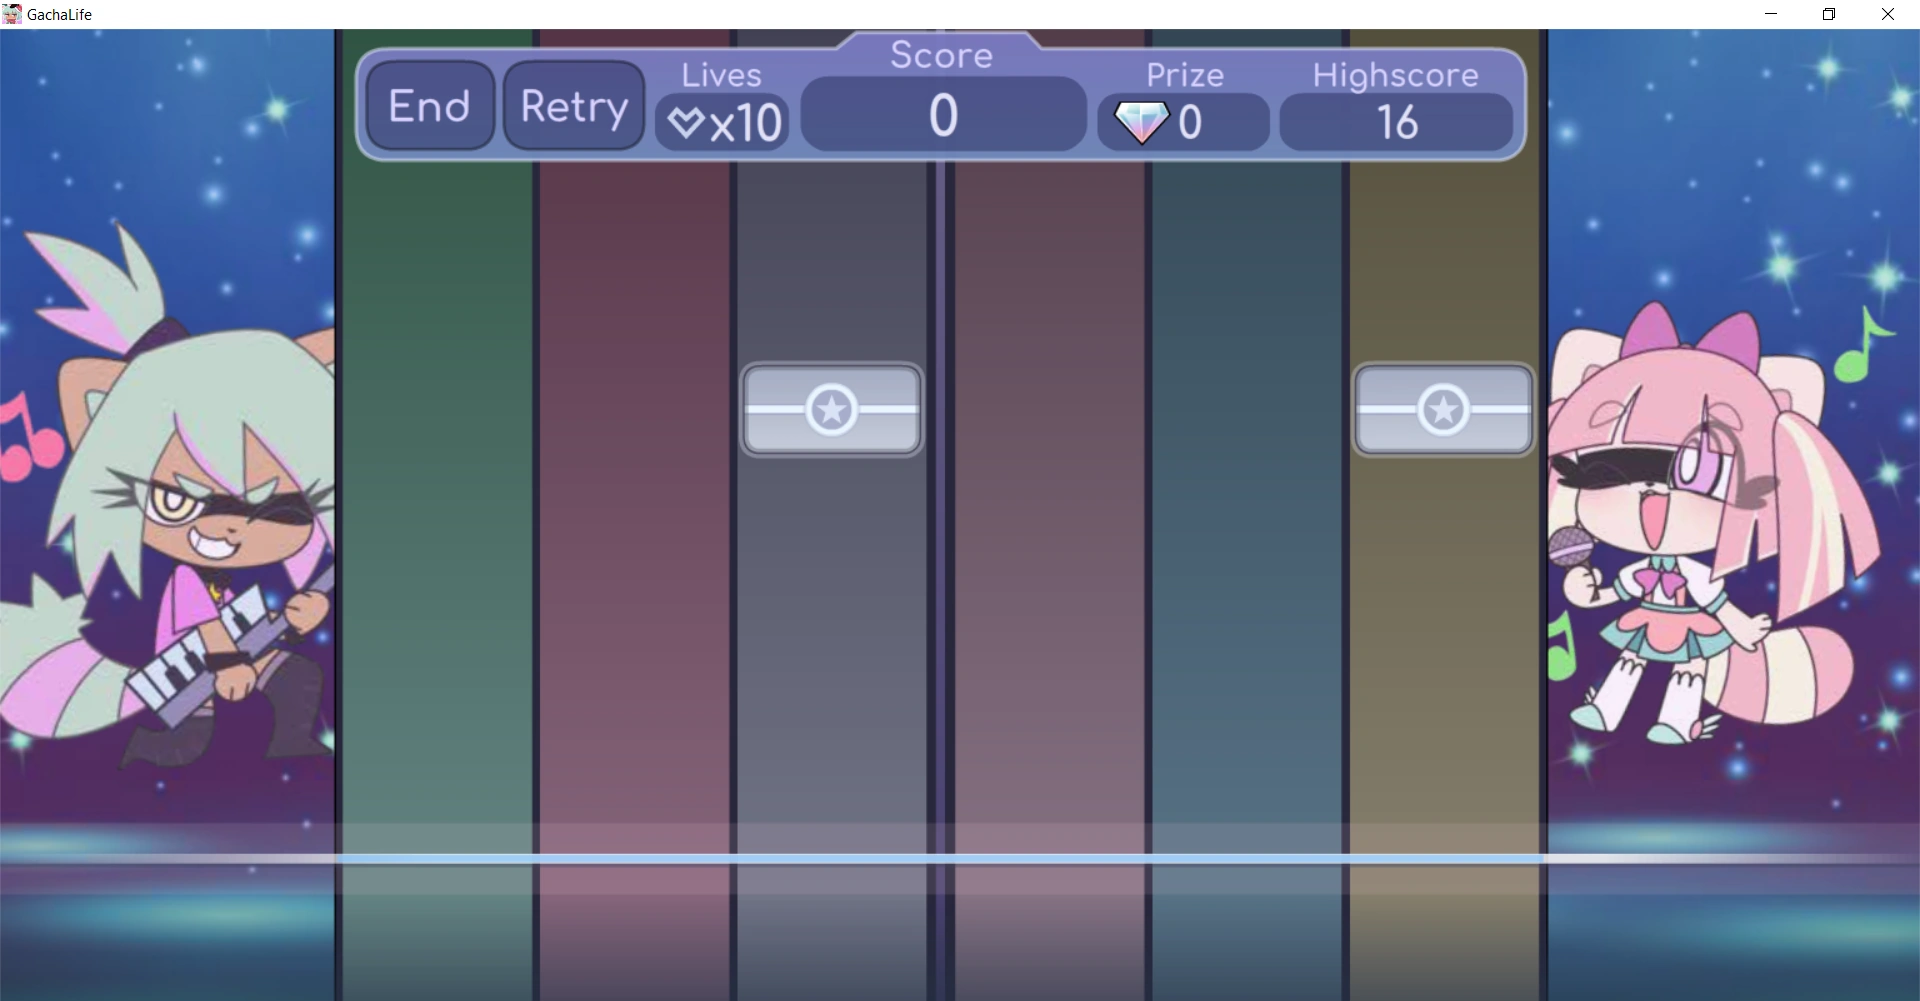
Task: Click the Score header banner at top
Action: coord(941,55)
